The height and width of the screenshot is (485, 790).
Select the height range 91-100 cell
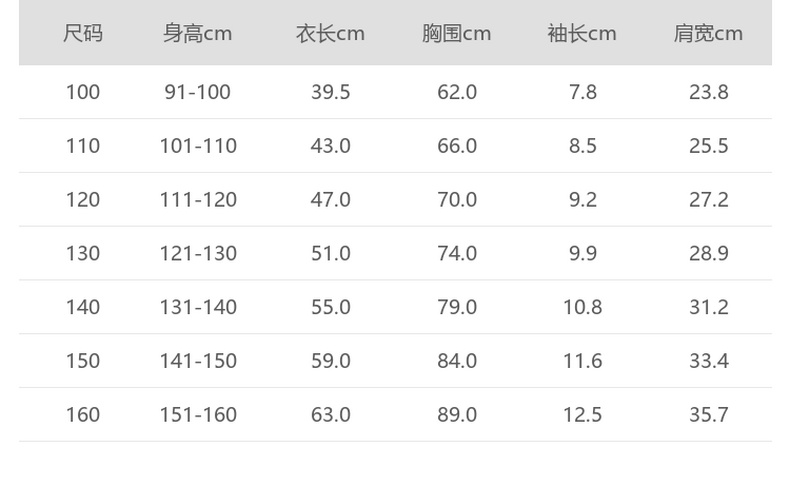click(x=197, y=92)
